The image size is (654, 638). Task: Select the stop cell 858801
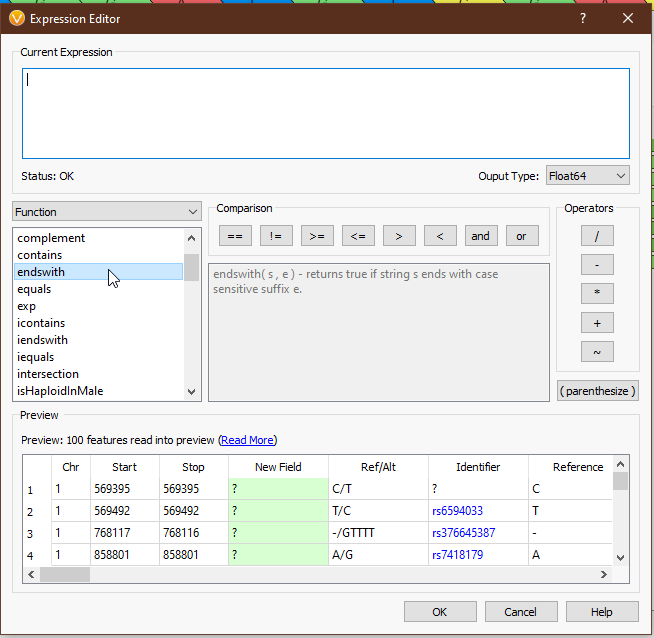coord(194,555)
